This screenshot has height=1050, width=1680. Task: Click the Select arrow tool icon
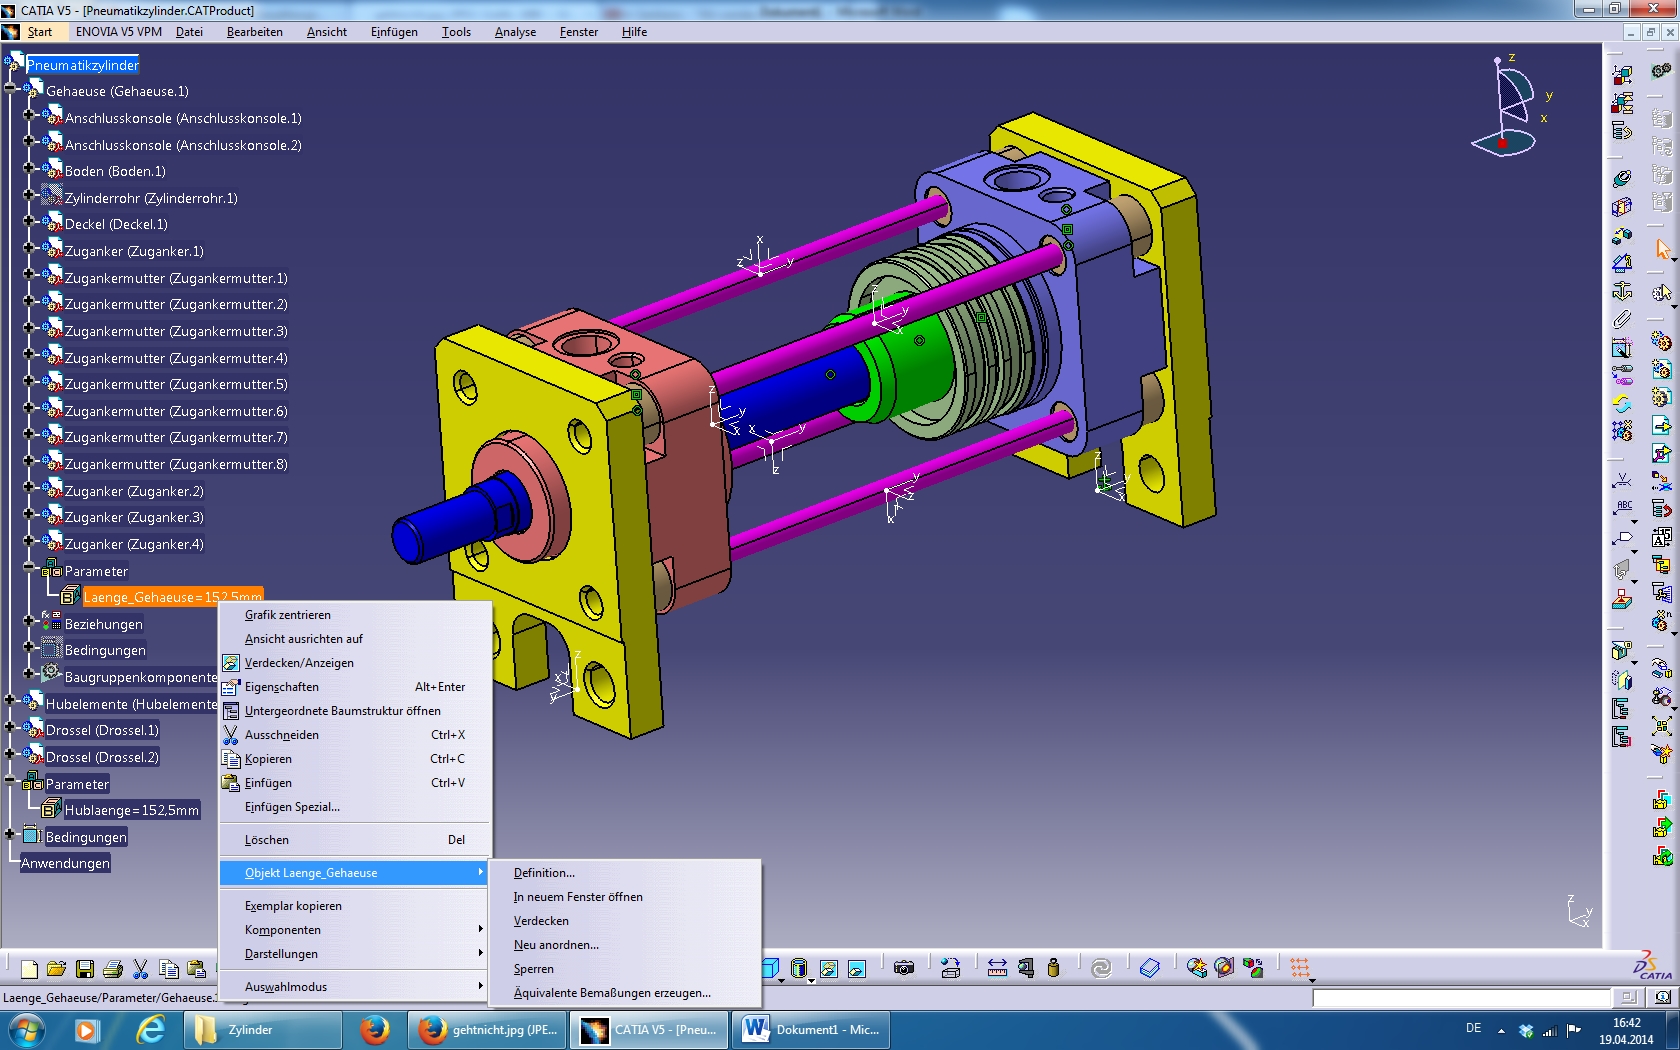1662,249
